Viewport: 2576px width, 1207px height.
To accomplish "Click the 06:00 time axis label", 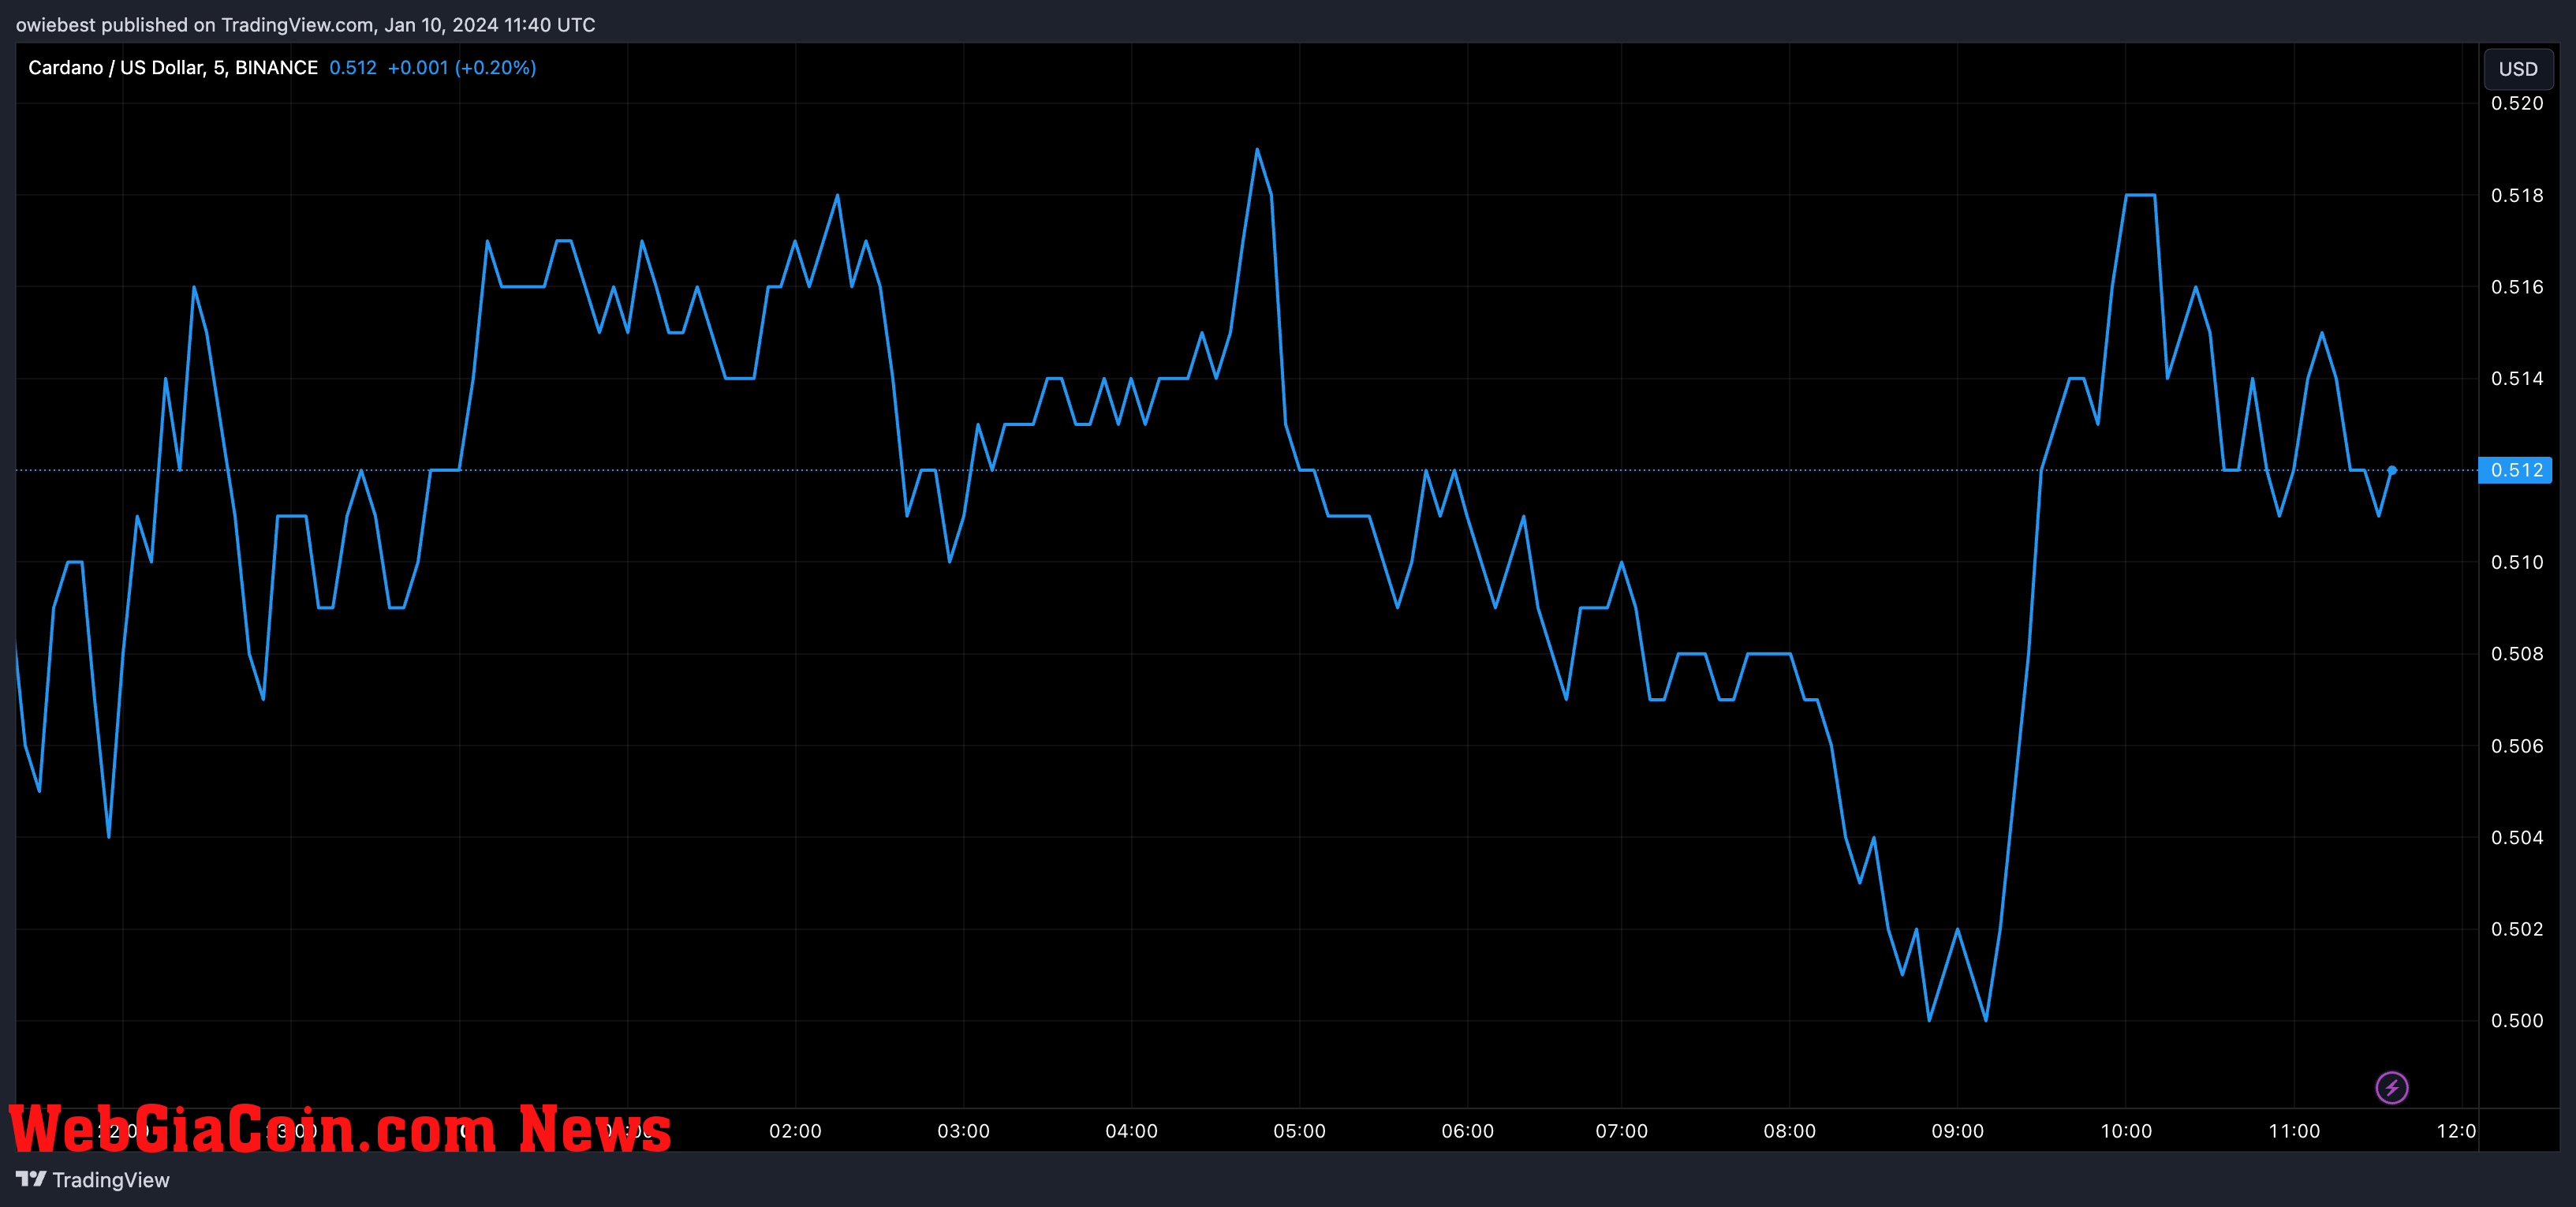I will pyautogui.click(x=1467, y=1131).
